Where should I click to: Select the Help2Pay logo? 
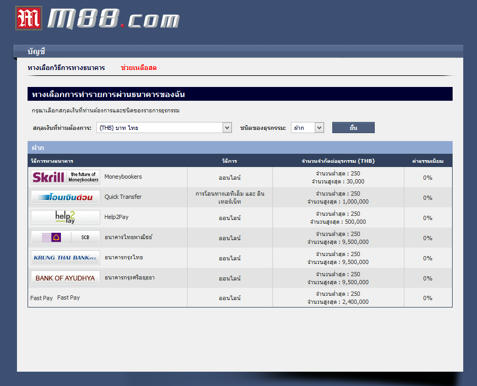click(x=66, y=217)
